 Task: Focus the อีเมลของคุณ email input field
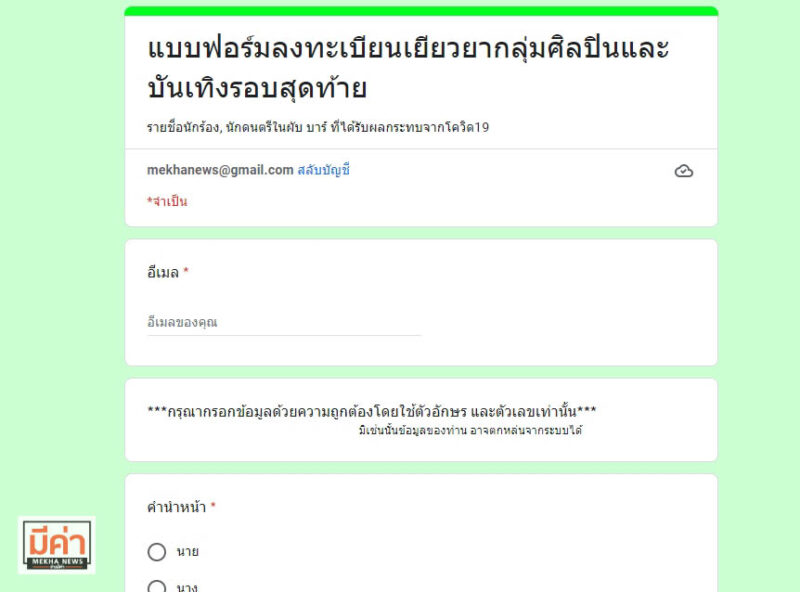point(284,322)
